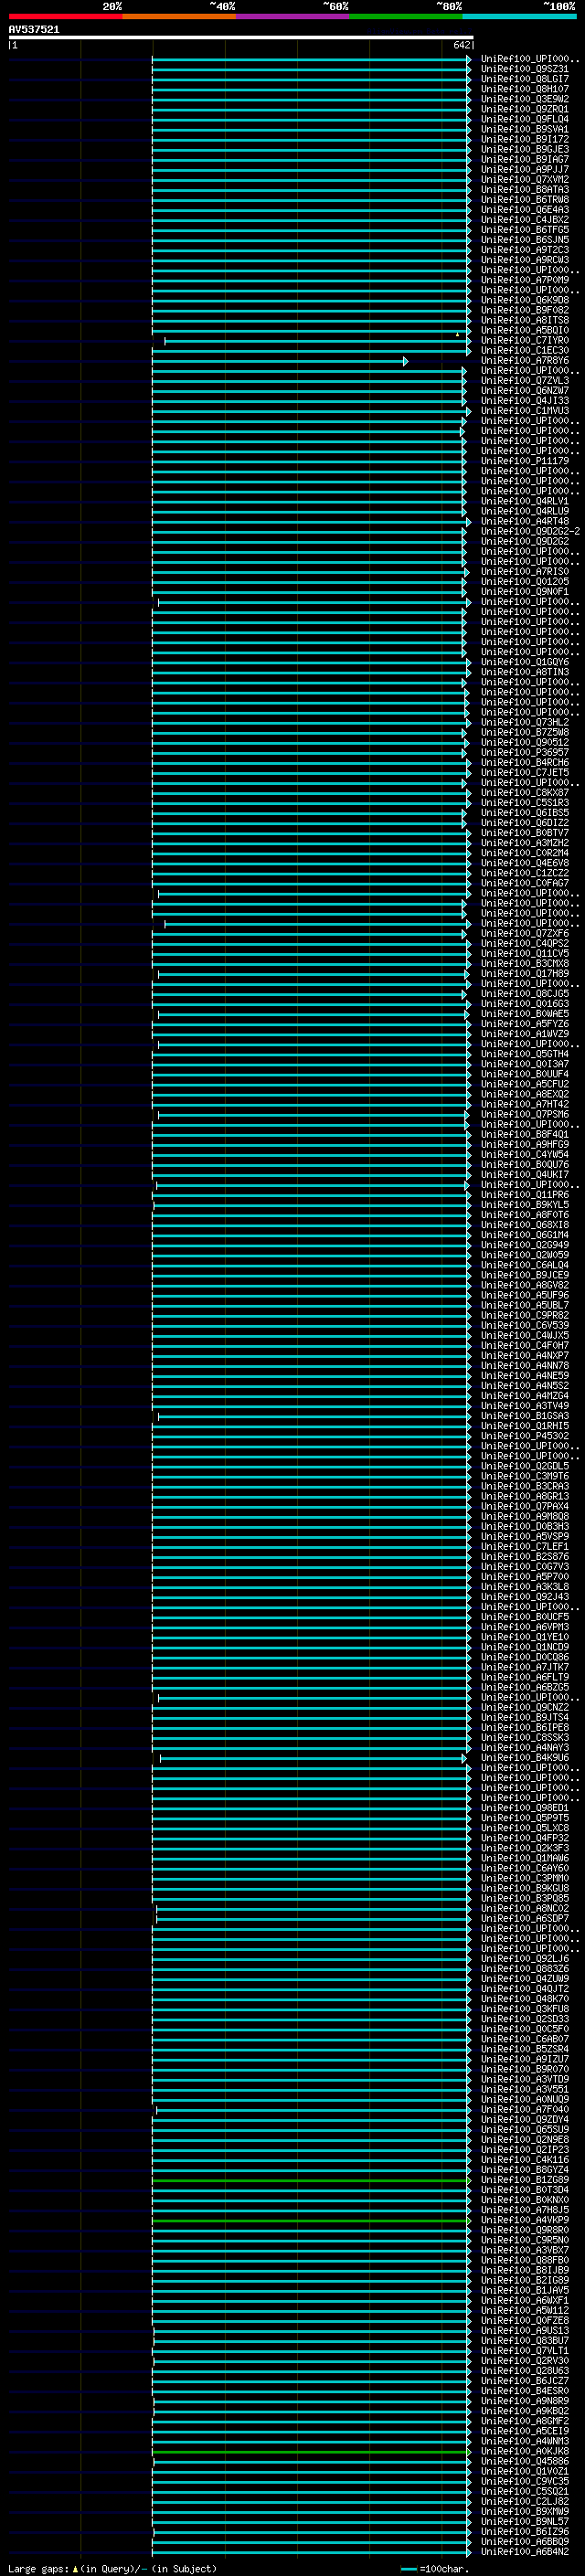Image resolution: width=585 pixels, height=2576 pixels.
Task: Open hit UniRef100_C9PR82
Action: 524,1315
